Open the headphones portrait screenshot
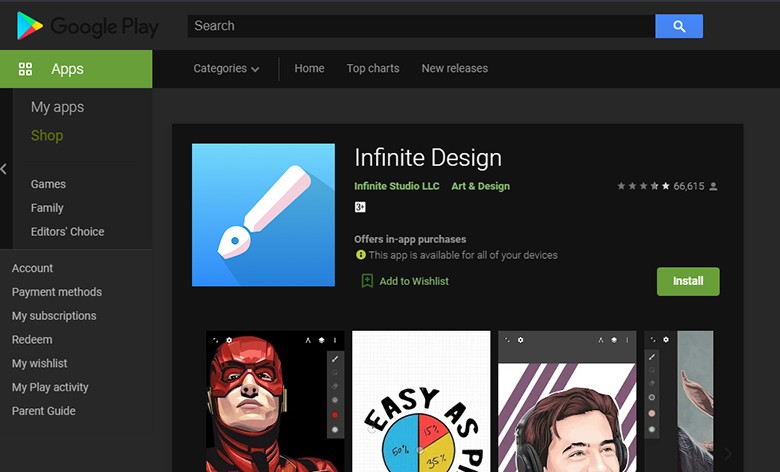Image resolution: width=780 pixels, height=472 pixels. point(567,401)
